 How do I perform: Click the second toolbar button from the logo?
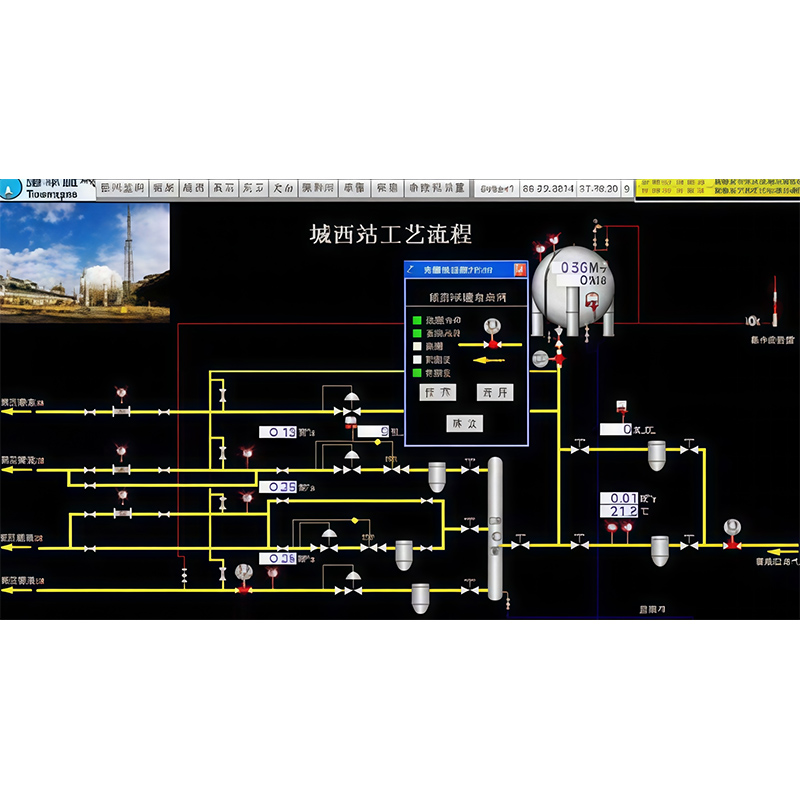tap(164, 188)
